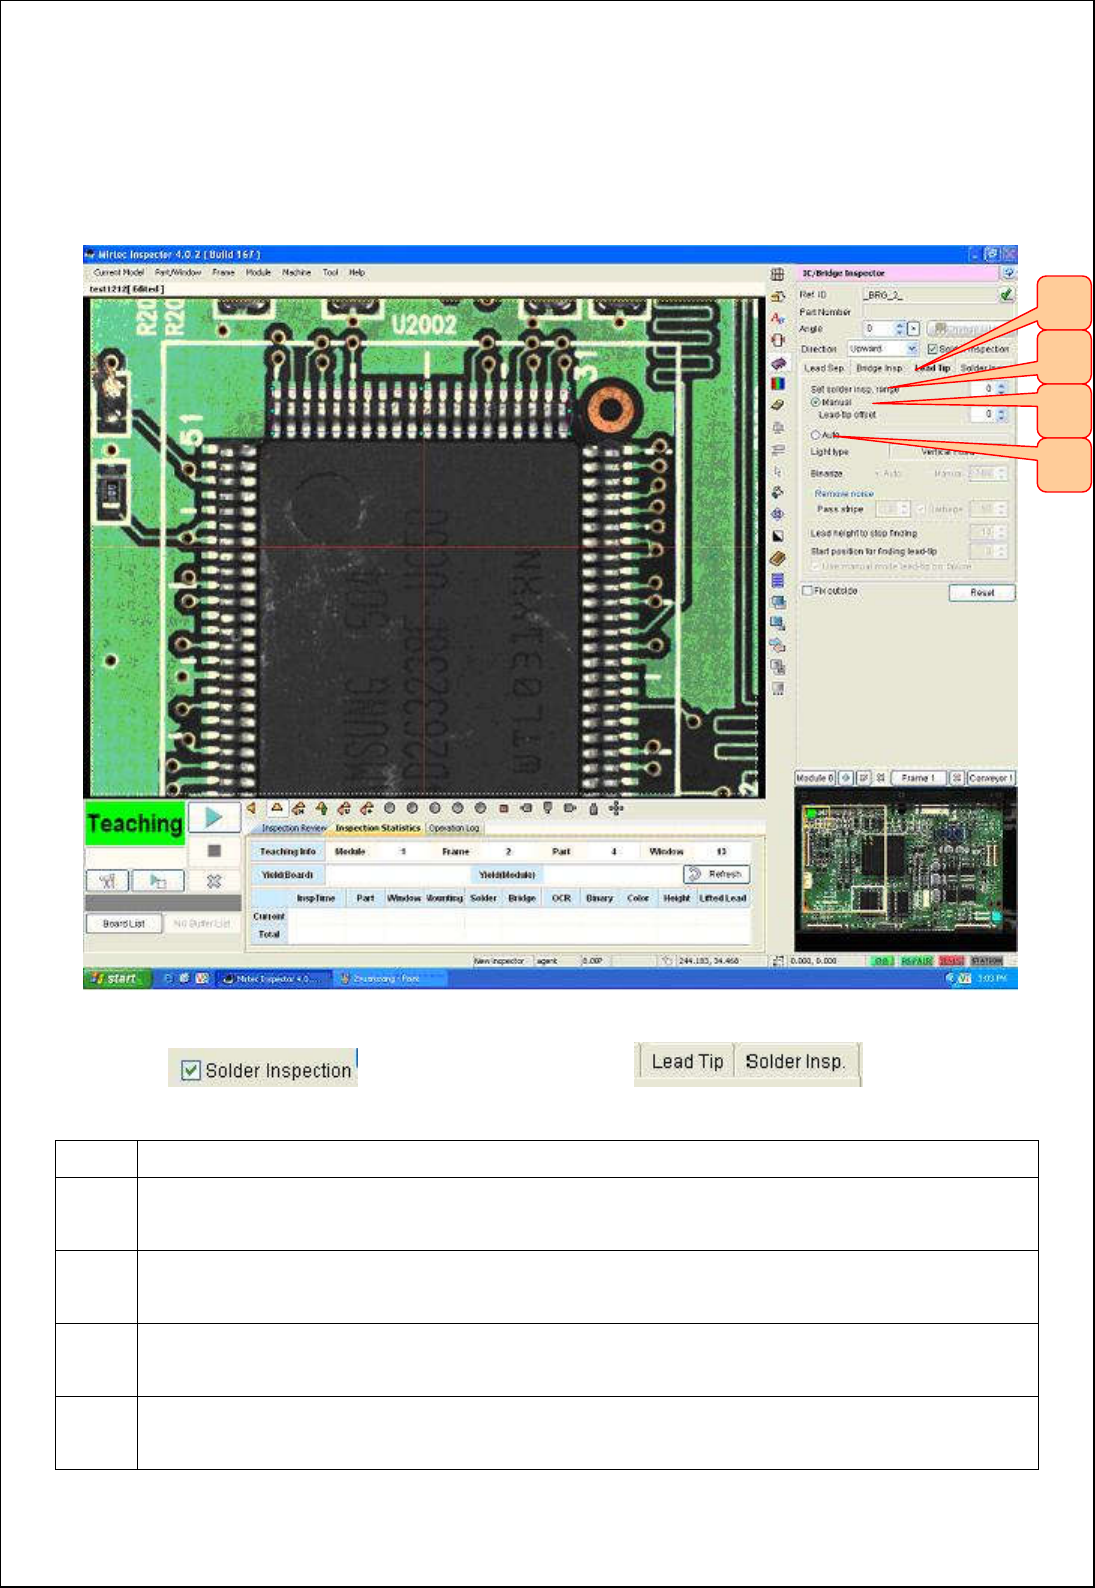Click the orange triangle icon in bottom toolbar
Viewport: 1095px width, 1588px height.
[x=277, y=808]
